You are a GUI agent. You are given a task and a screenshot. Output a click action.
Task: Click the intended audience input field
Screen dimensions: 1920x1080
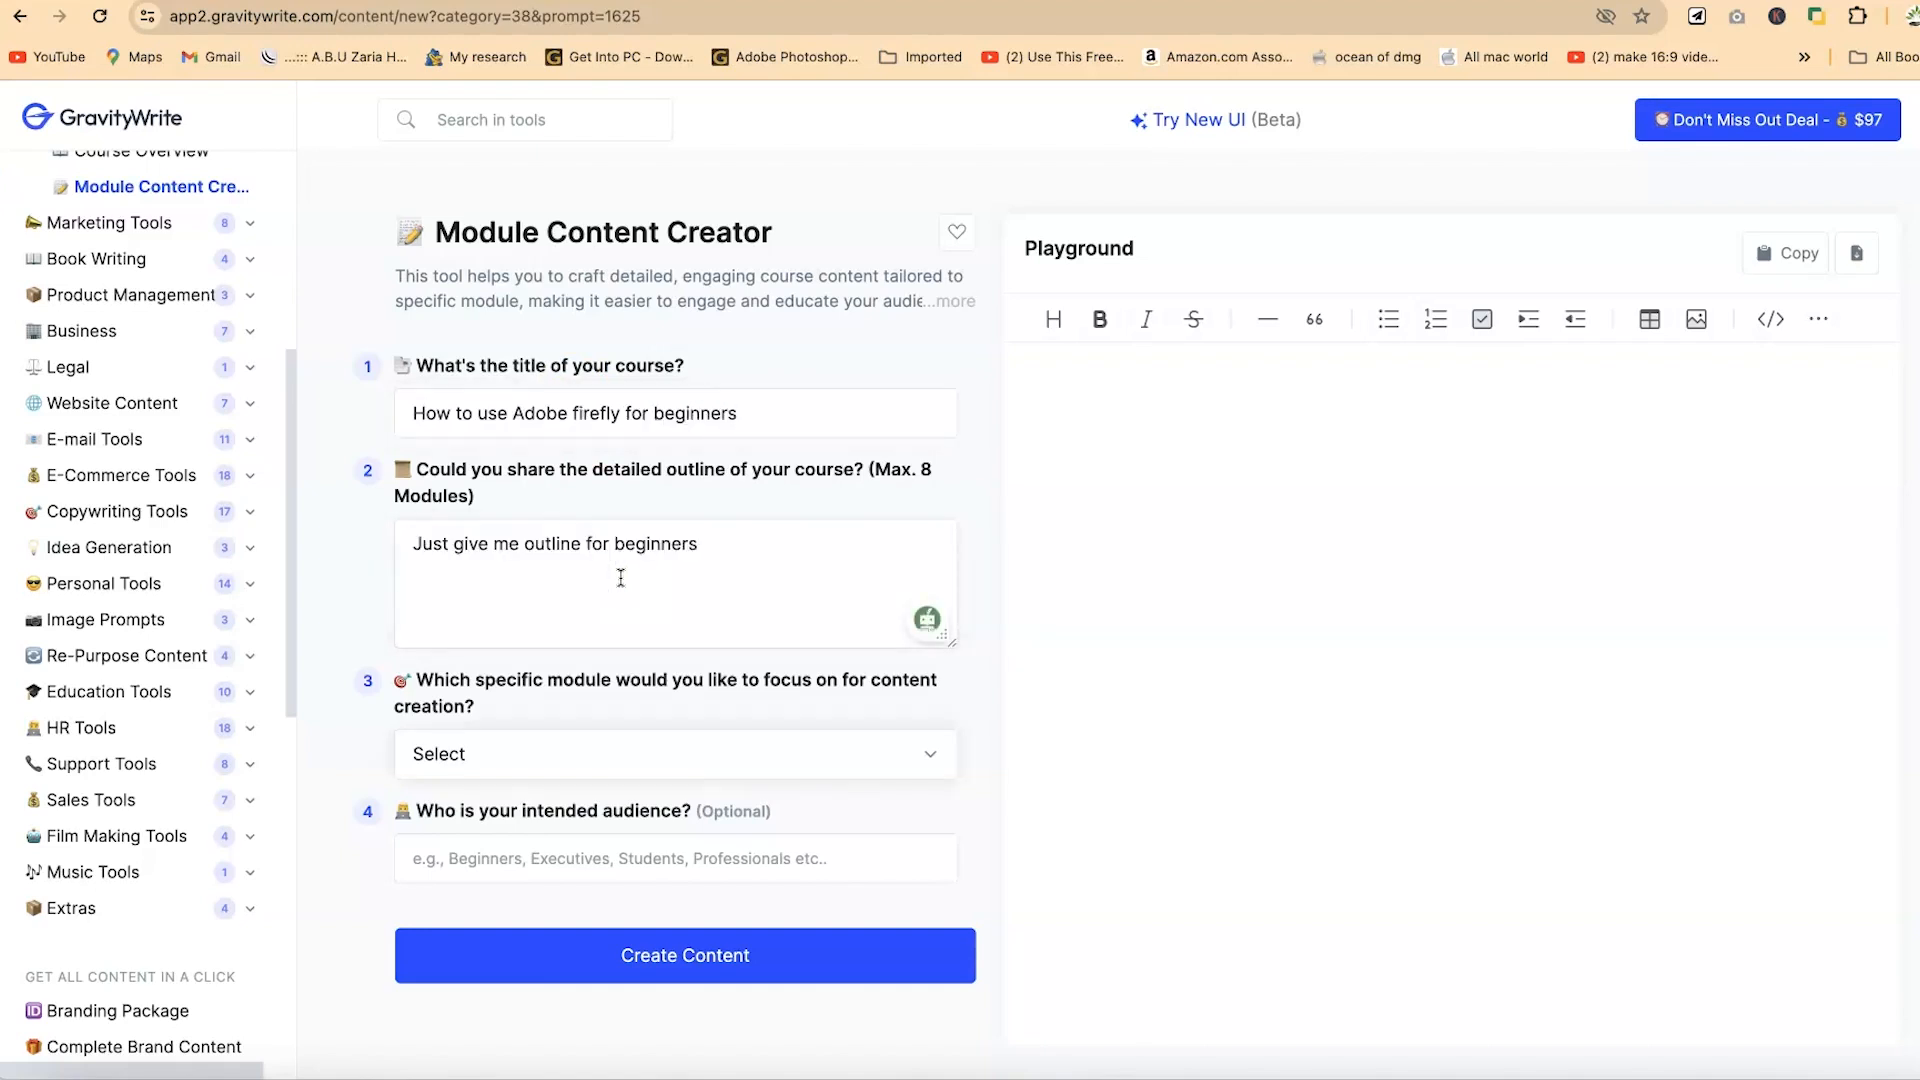tap(675, 858)
